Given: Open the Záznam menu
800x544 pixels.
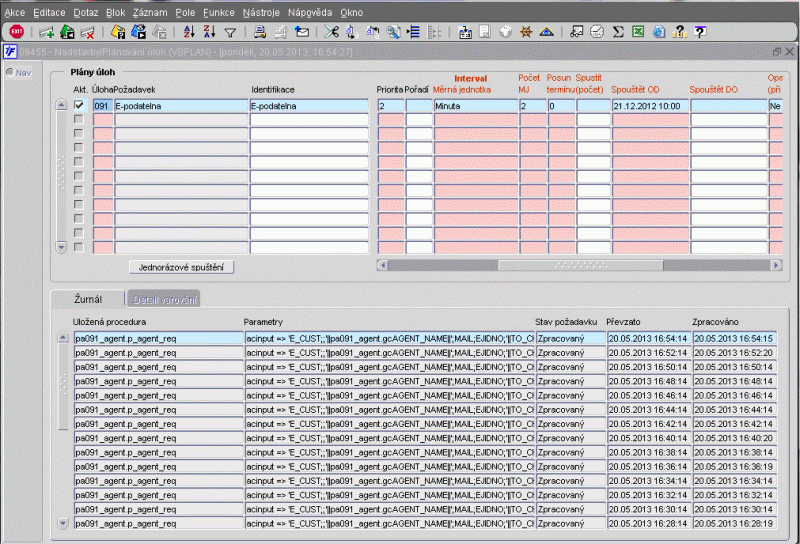Looking at the screenshot, I should 150,12.
